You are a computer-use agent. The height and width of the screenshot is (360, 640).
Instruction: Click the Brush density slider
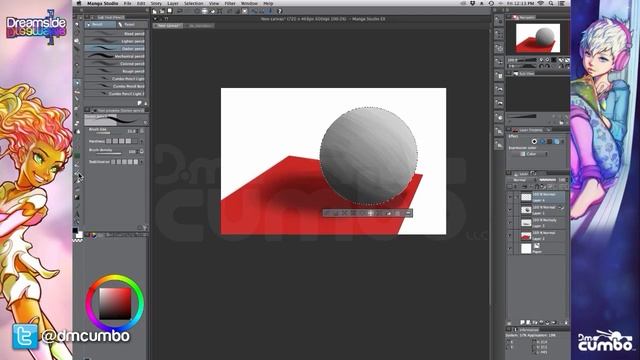tap(108, 153)
